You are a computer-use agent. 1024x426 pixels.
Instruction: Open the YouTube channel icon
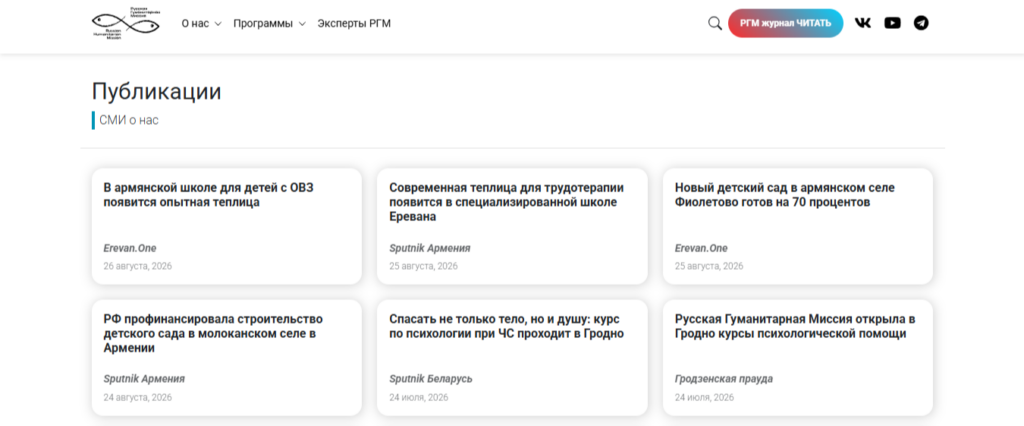coord(892,24)
